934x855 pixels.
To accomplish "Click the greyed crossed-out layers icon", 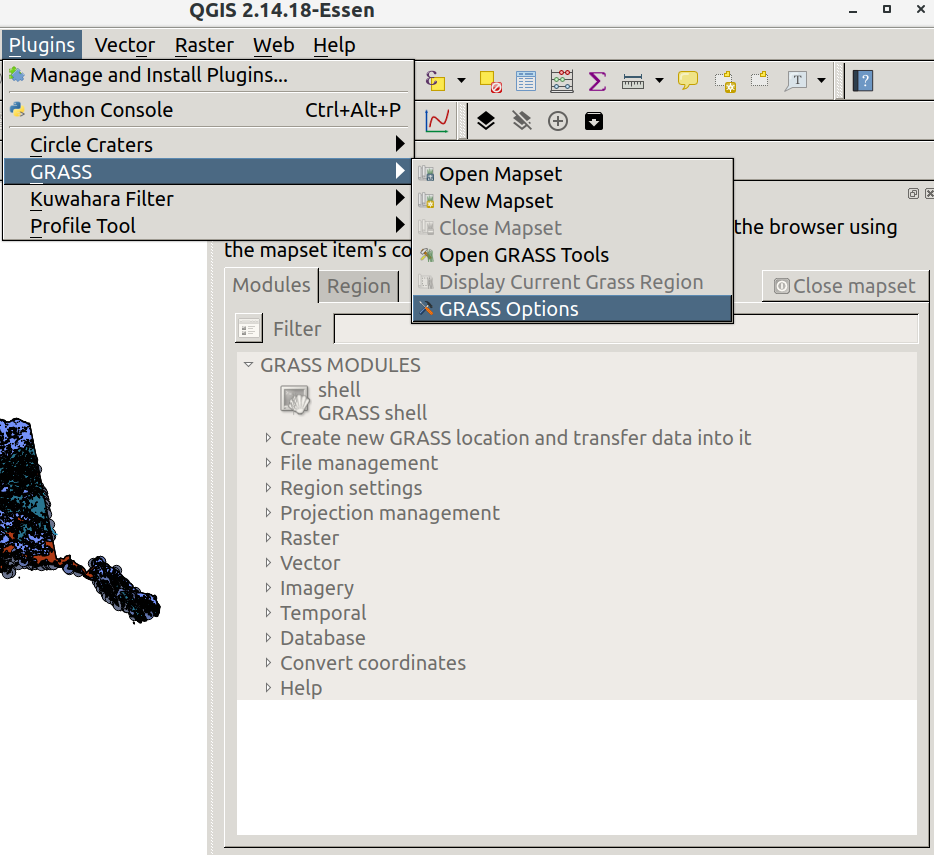I will pyautogui.click(x=522, y=121).
